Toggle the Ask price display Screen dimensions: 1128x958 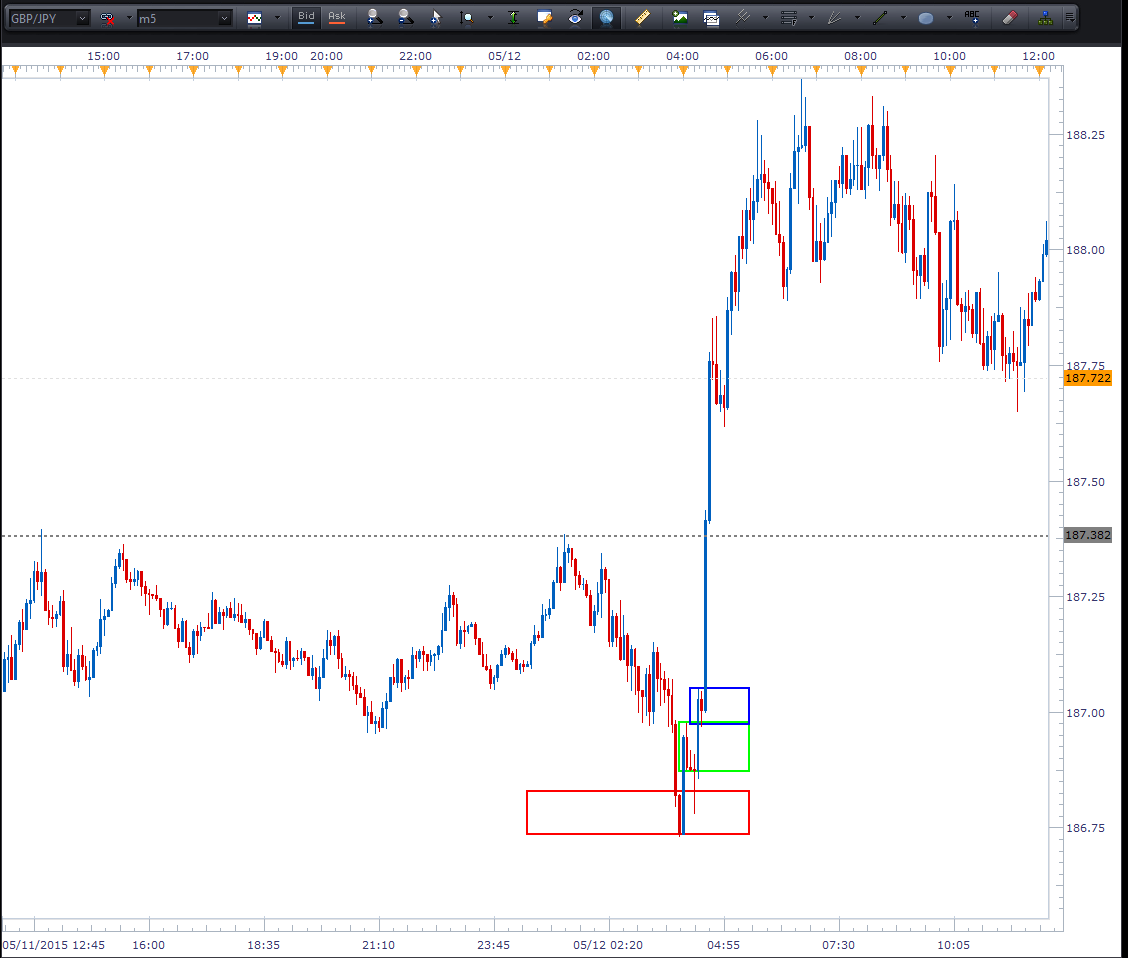[x=337, y=17]
